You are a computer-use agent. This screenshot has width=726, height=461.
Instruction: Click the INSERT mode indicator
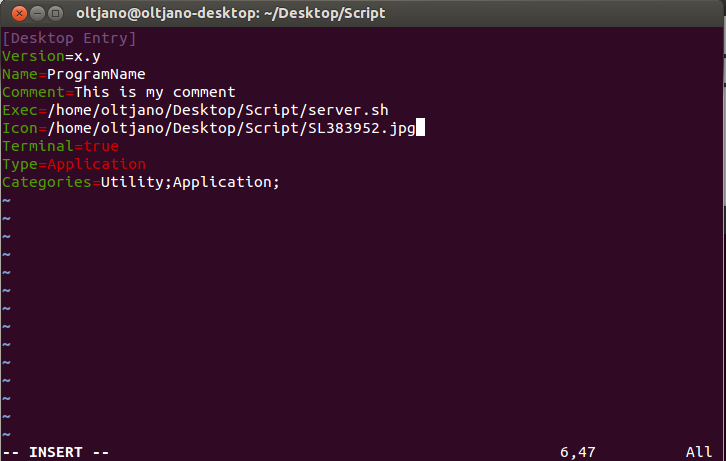coord(56,452)
